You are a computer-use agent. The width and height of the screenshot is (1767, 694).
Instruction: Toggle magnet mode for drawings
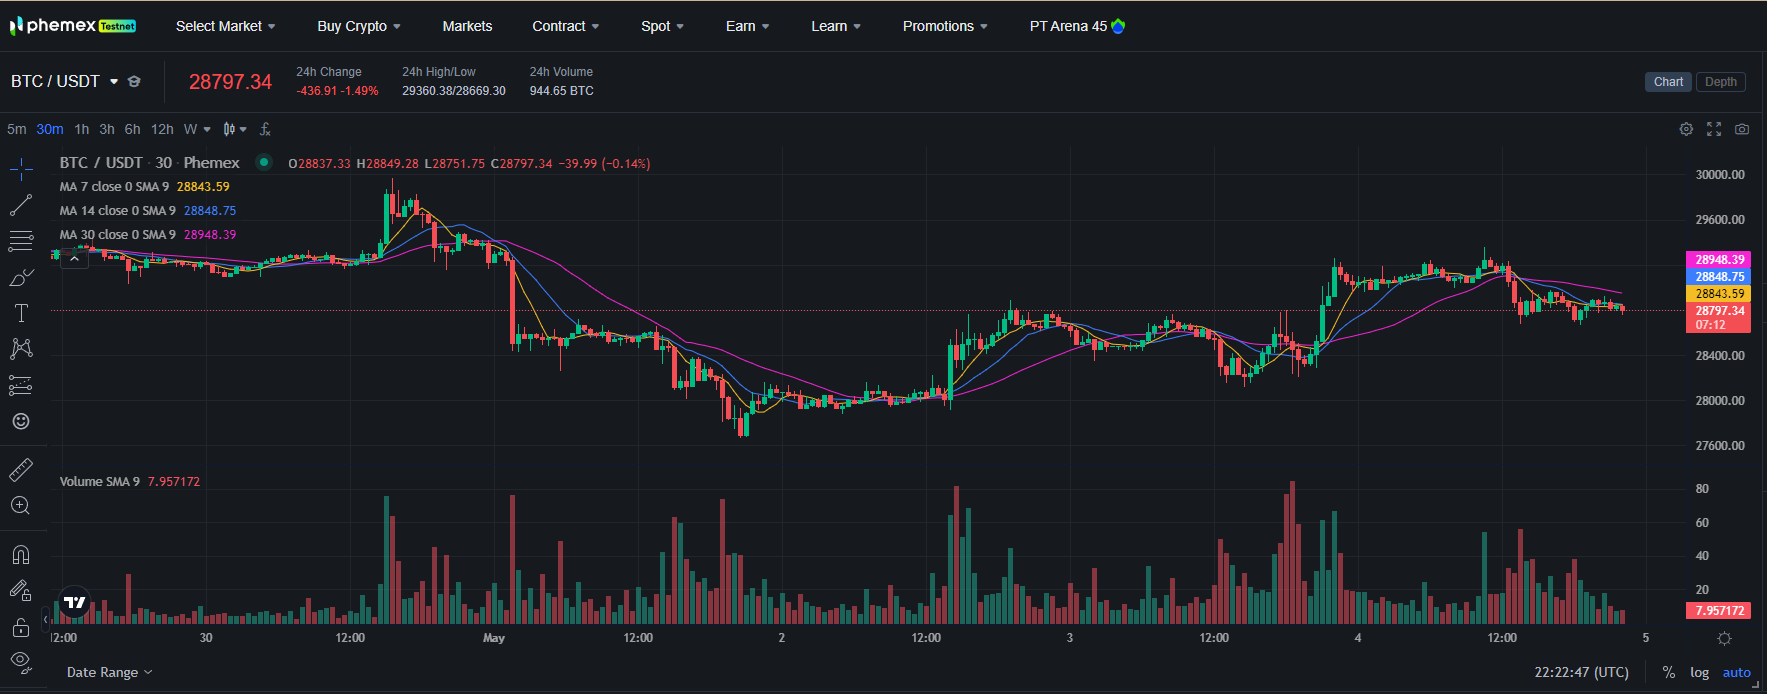pyautogui.click(x=21, y=555)
